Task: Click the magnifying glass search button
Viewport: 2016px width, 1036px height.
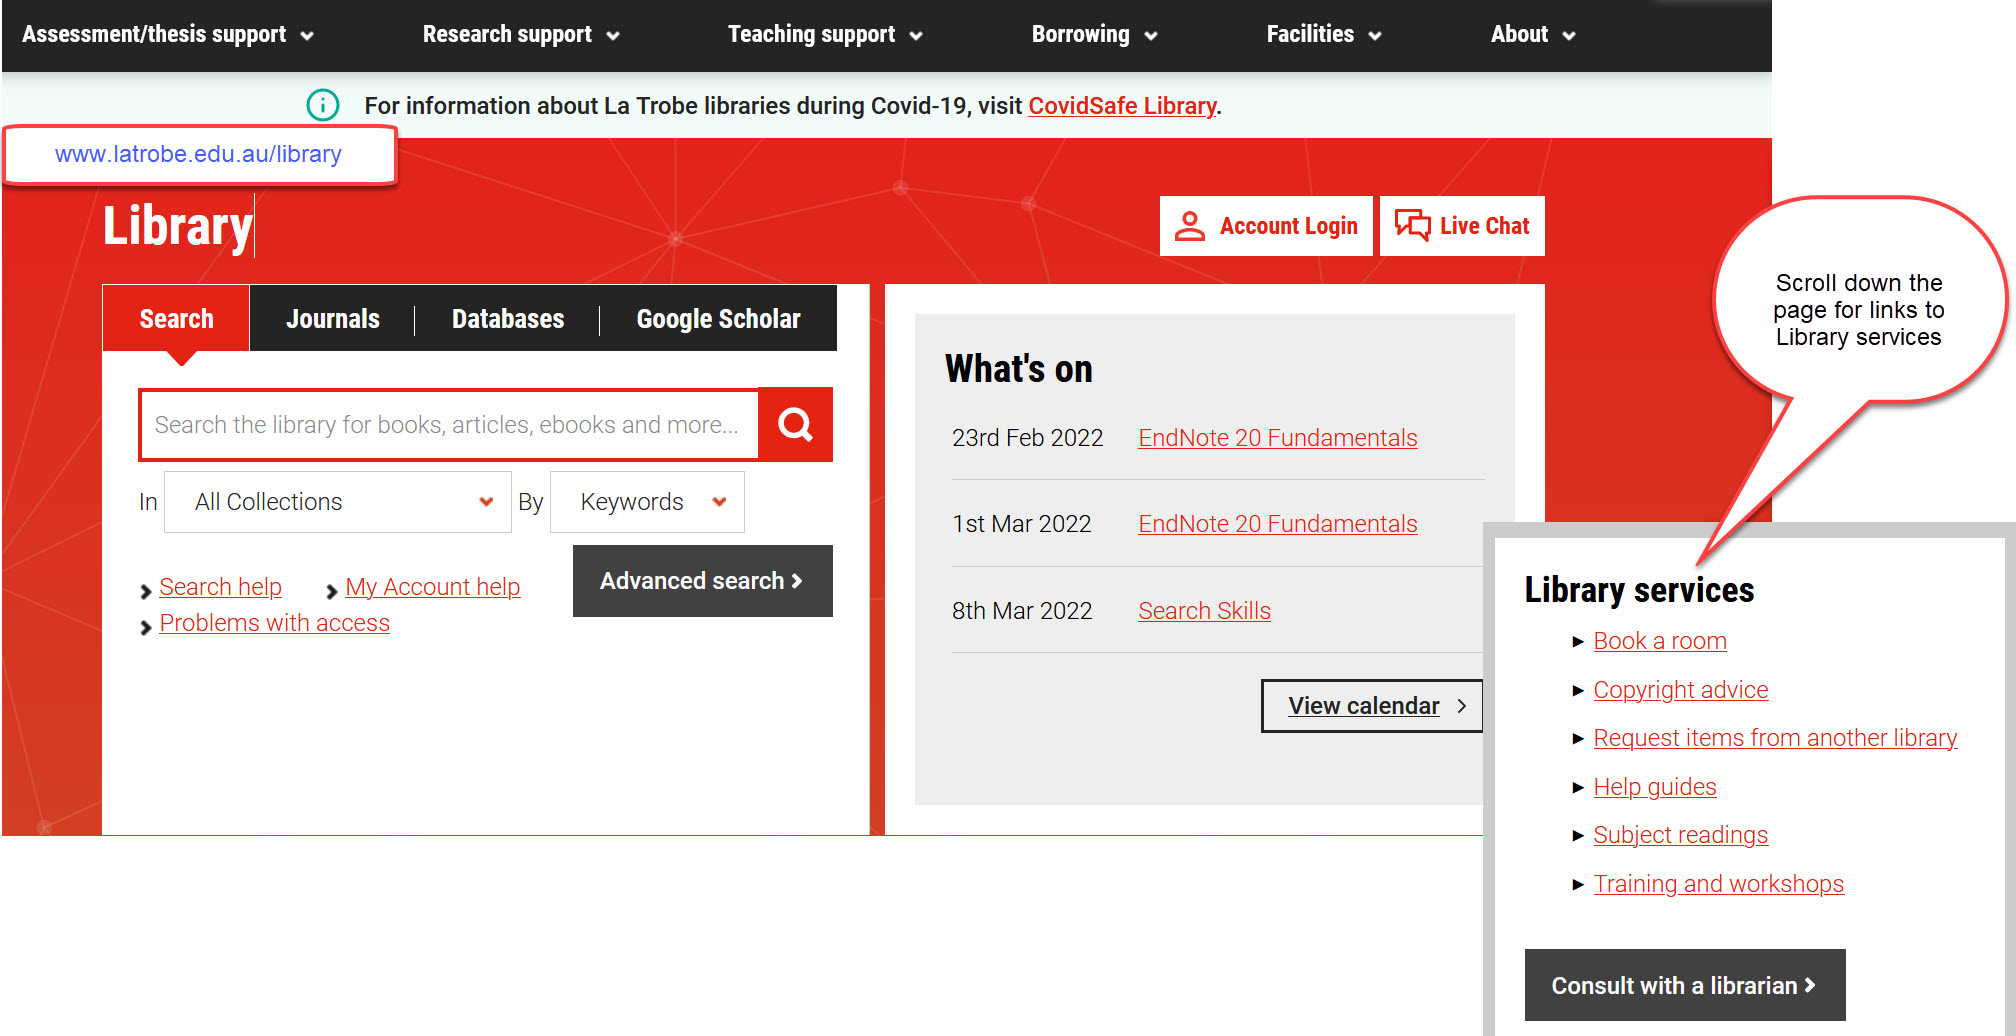Action: coord(795,425)
